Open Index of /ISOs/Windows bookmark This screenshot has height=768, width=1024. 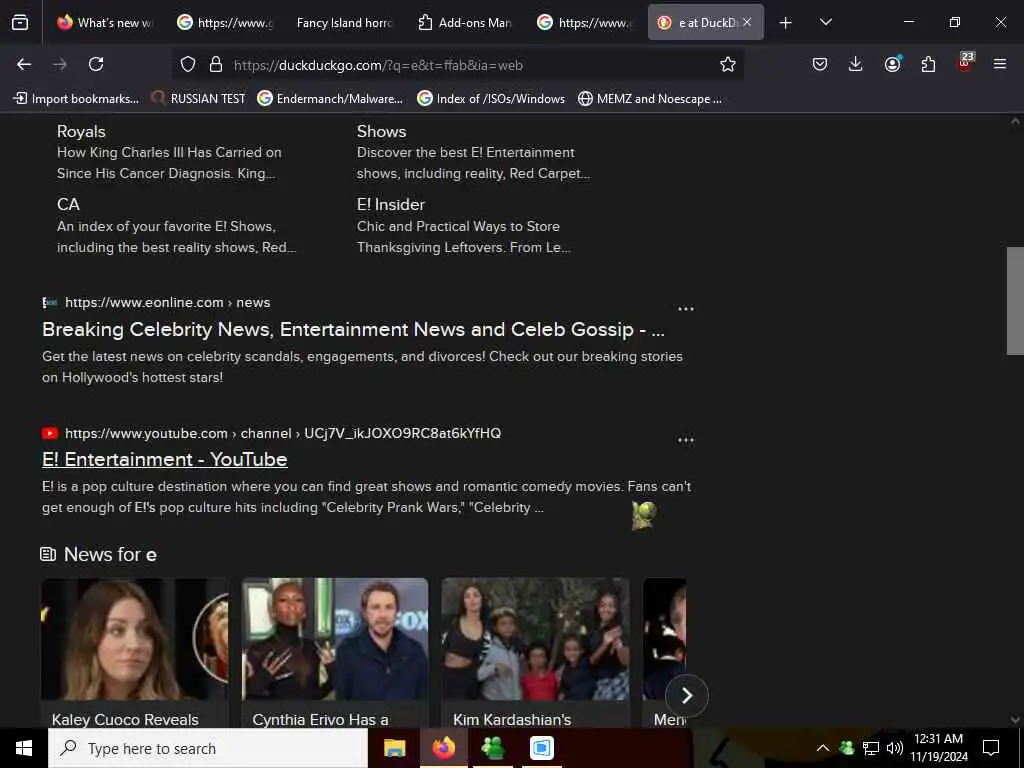pos(491,99)
